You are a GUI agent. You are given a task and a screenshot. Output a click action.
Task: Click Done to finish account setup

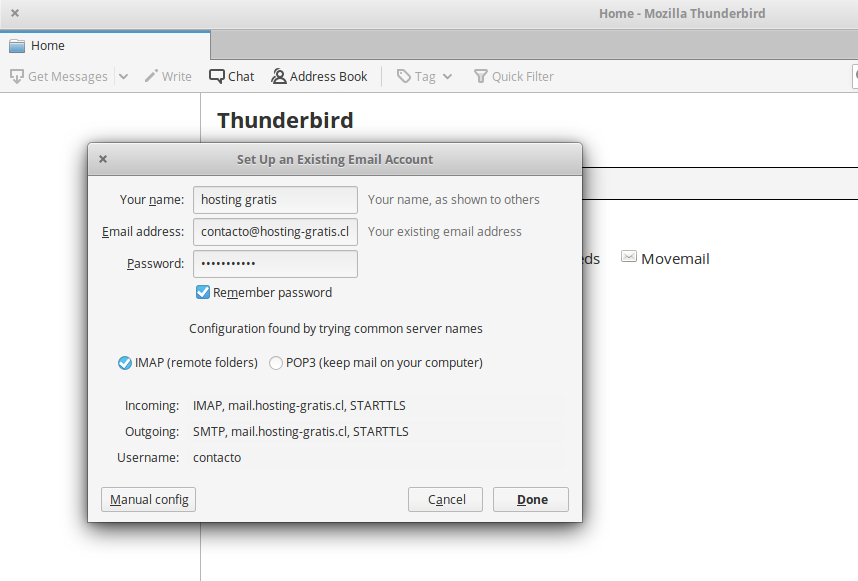(x=531, y=499)
